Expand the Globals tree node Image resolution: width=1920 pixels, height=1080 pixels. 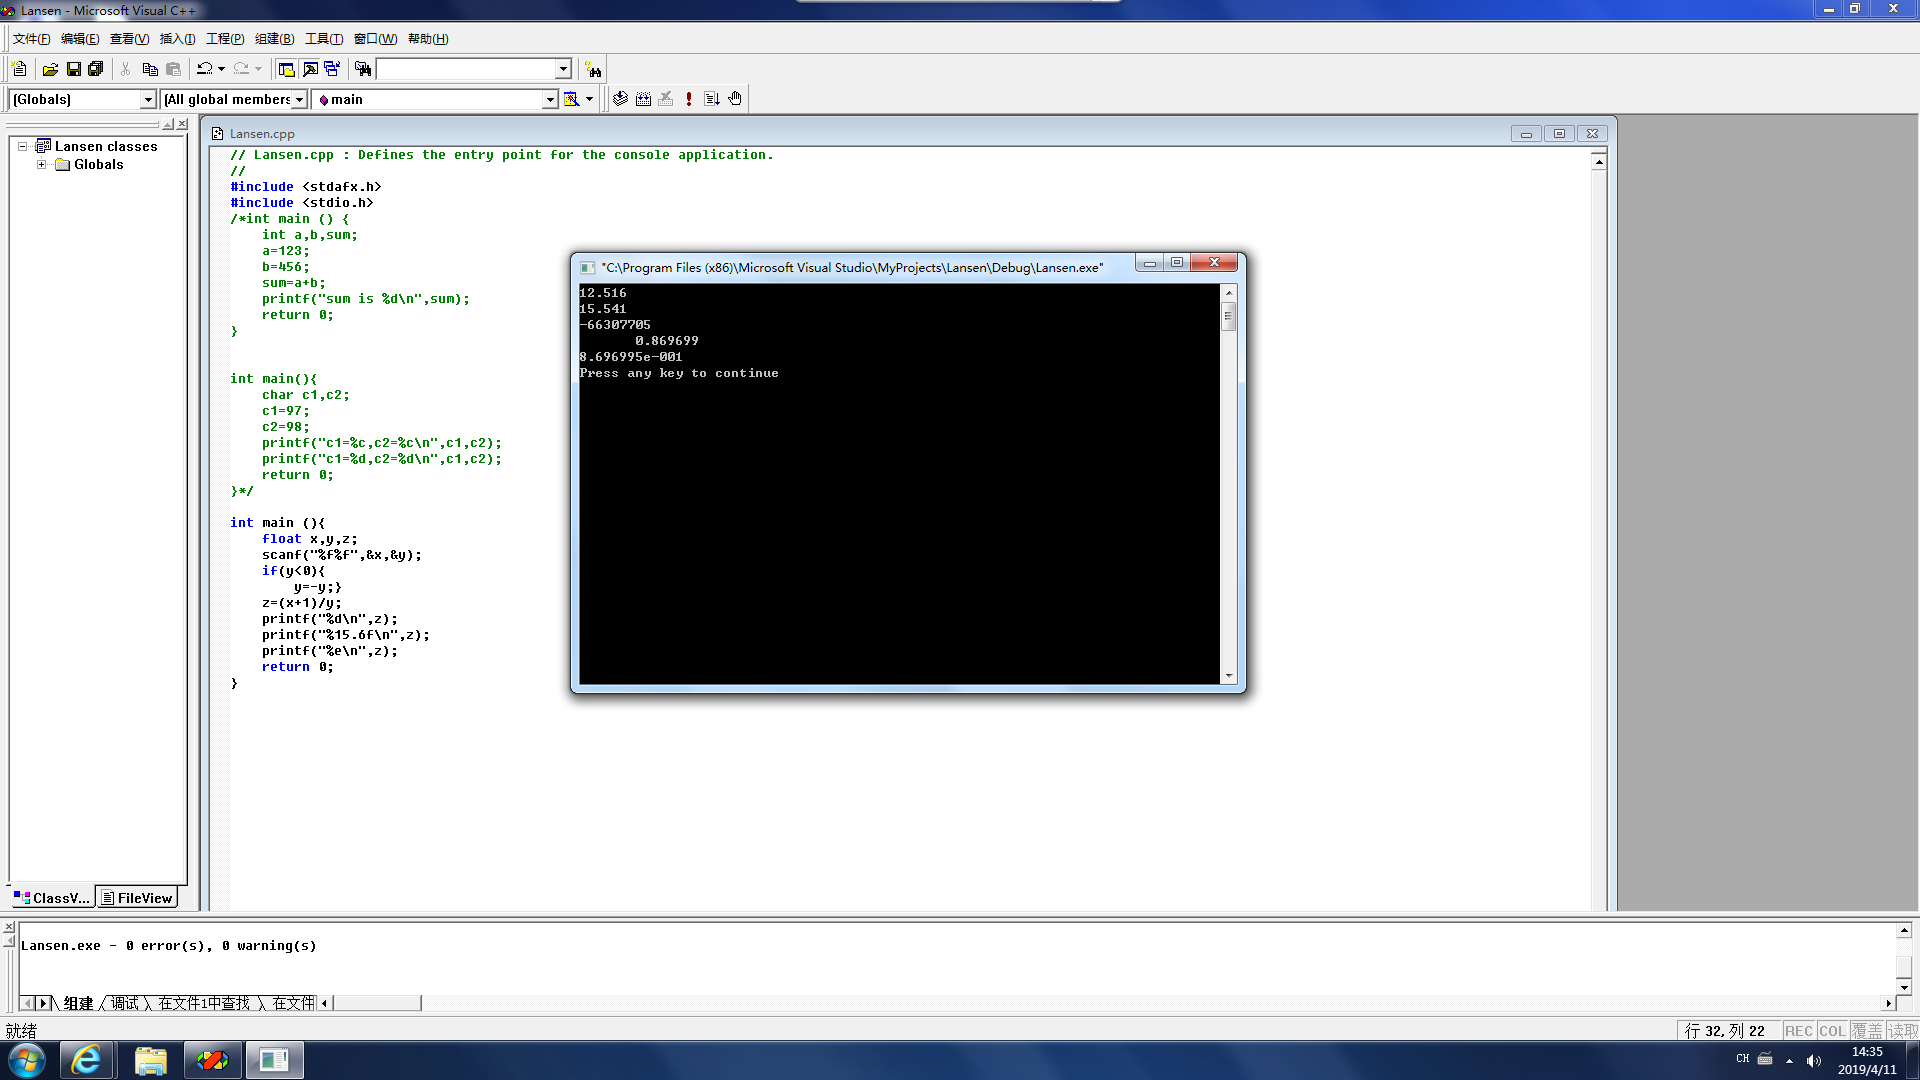[x=41, y=164]
